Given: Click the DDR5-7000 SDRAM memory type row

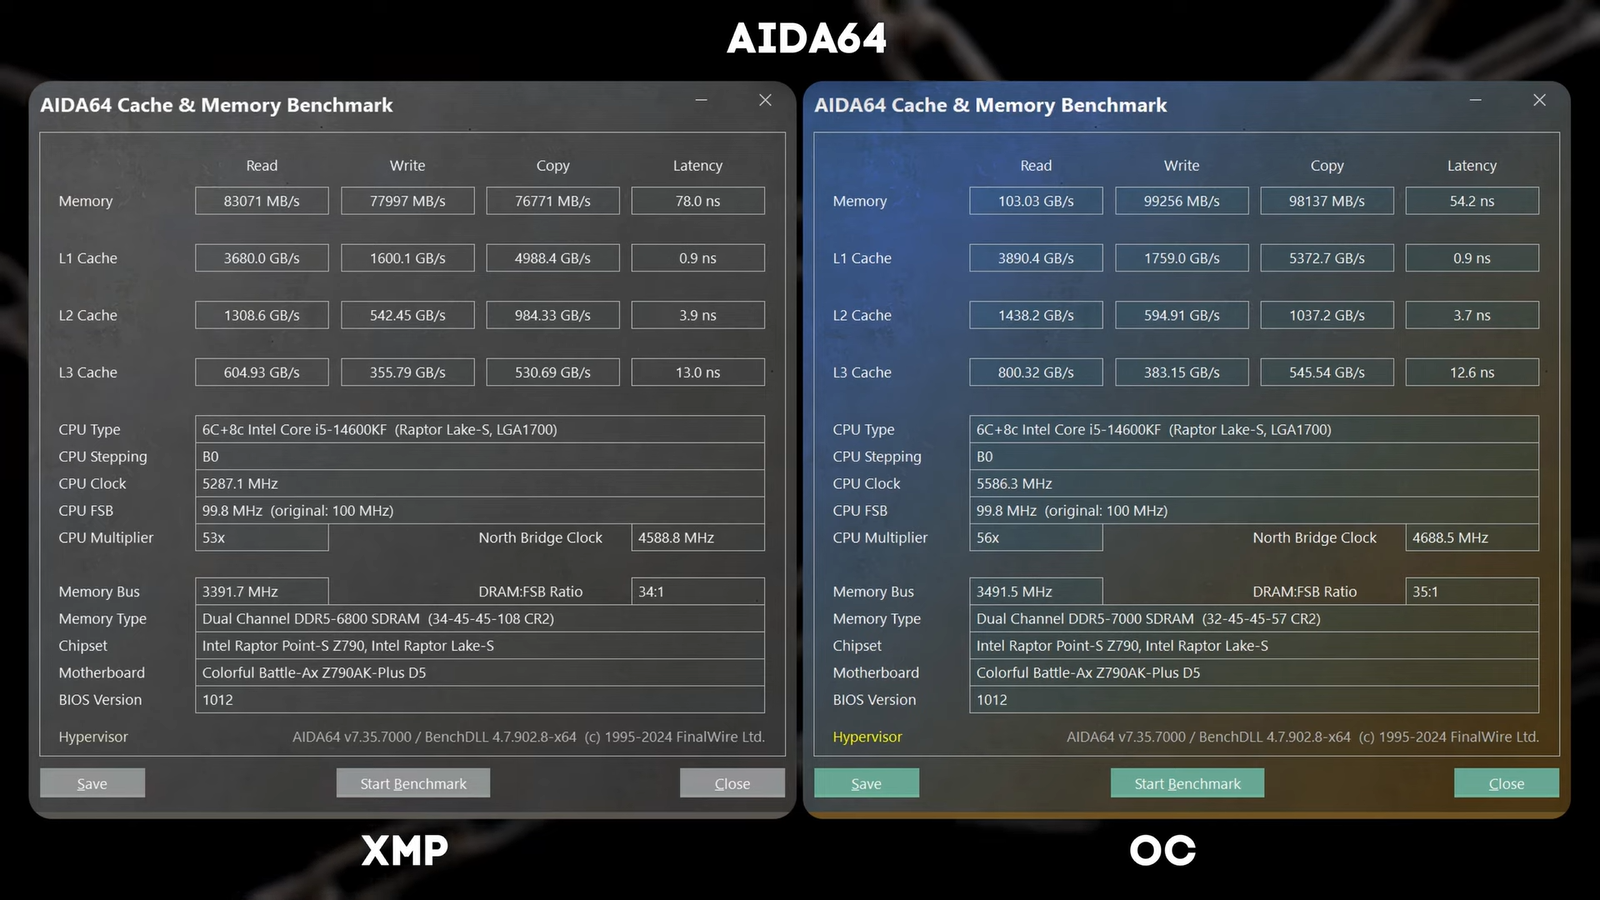Looking at the screenshot, I should click(x=1254, y=619).
